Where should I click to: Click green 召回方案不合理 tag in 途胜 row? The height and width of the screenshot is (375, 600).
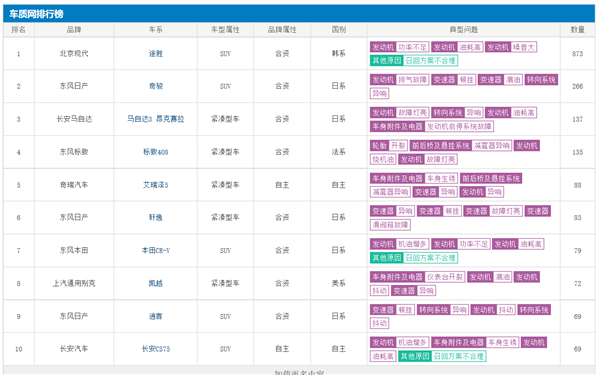click(x=430, y=60)
